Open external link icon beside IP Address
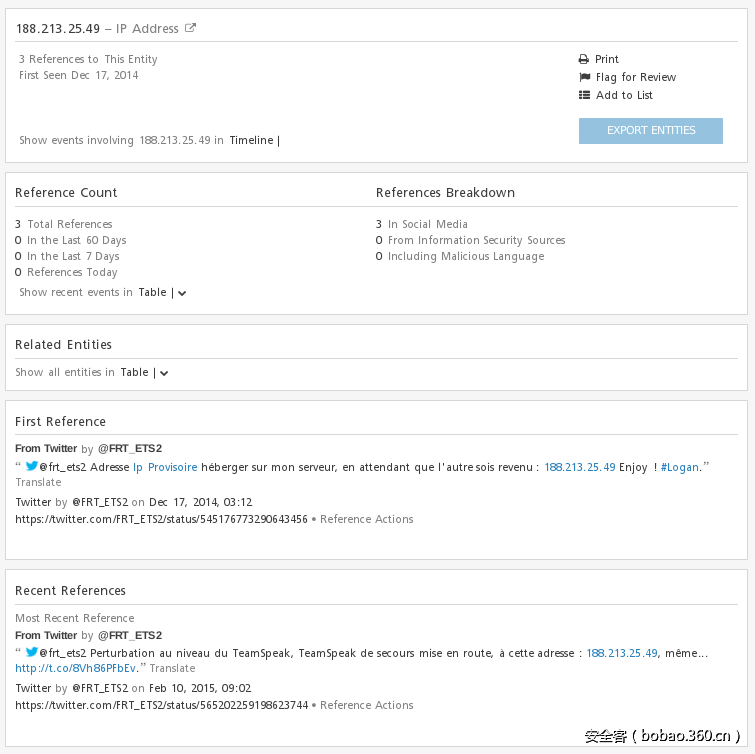 point(191,28)
